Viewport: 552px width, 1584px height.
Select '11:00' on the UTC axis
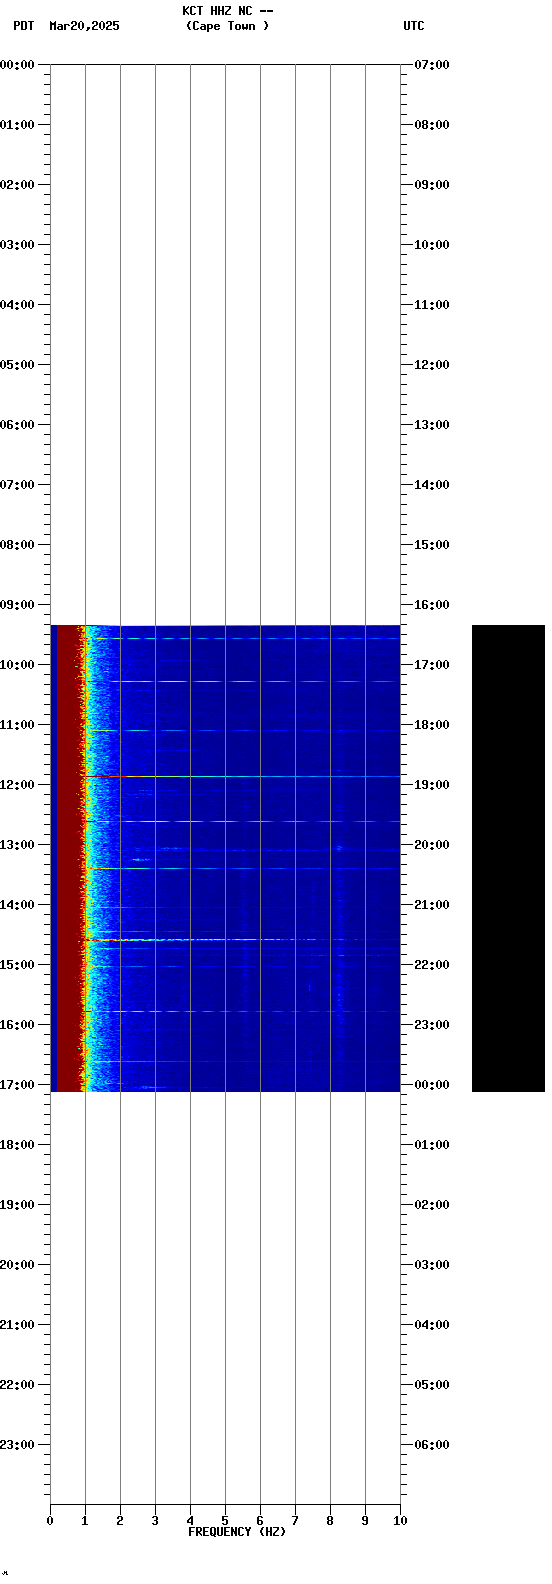(432, 305)
